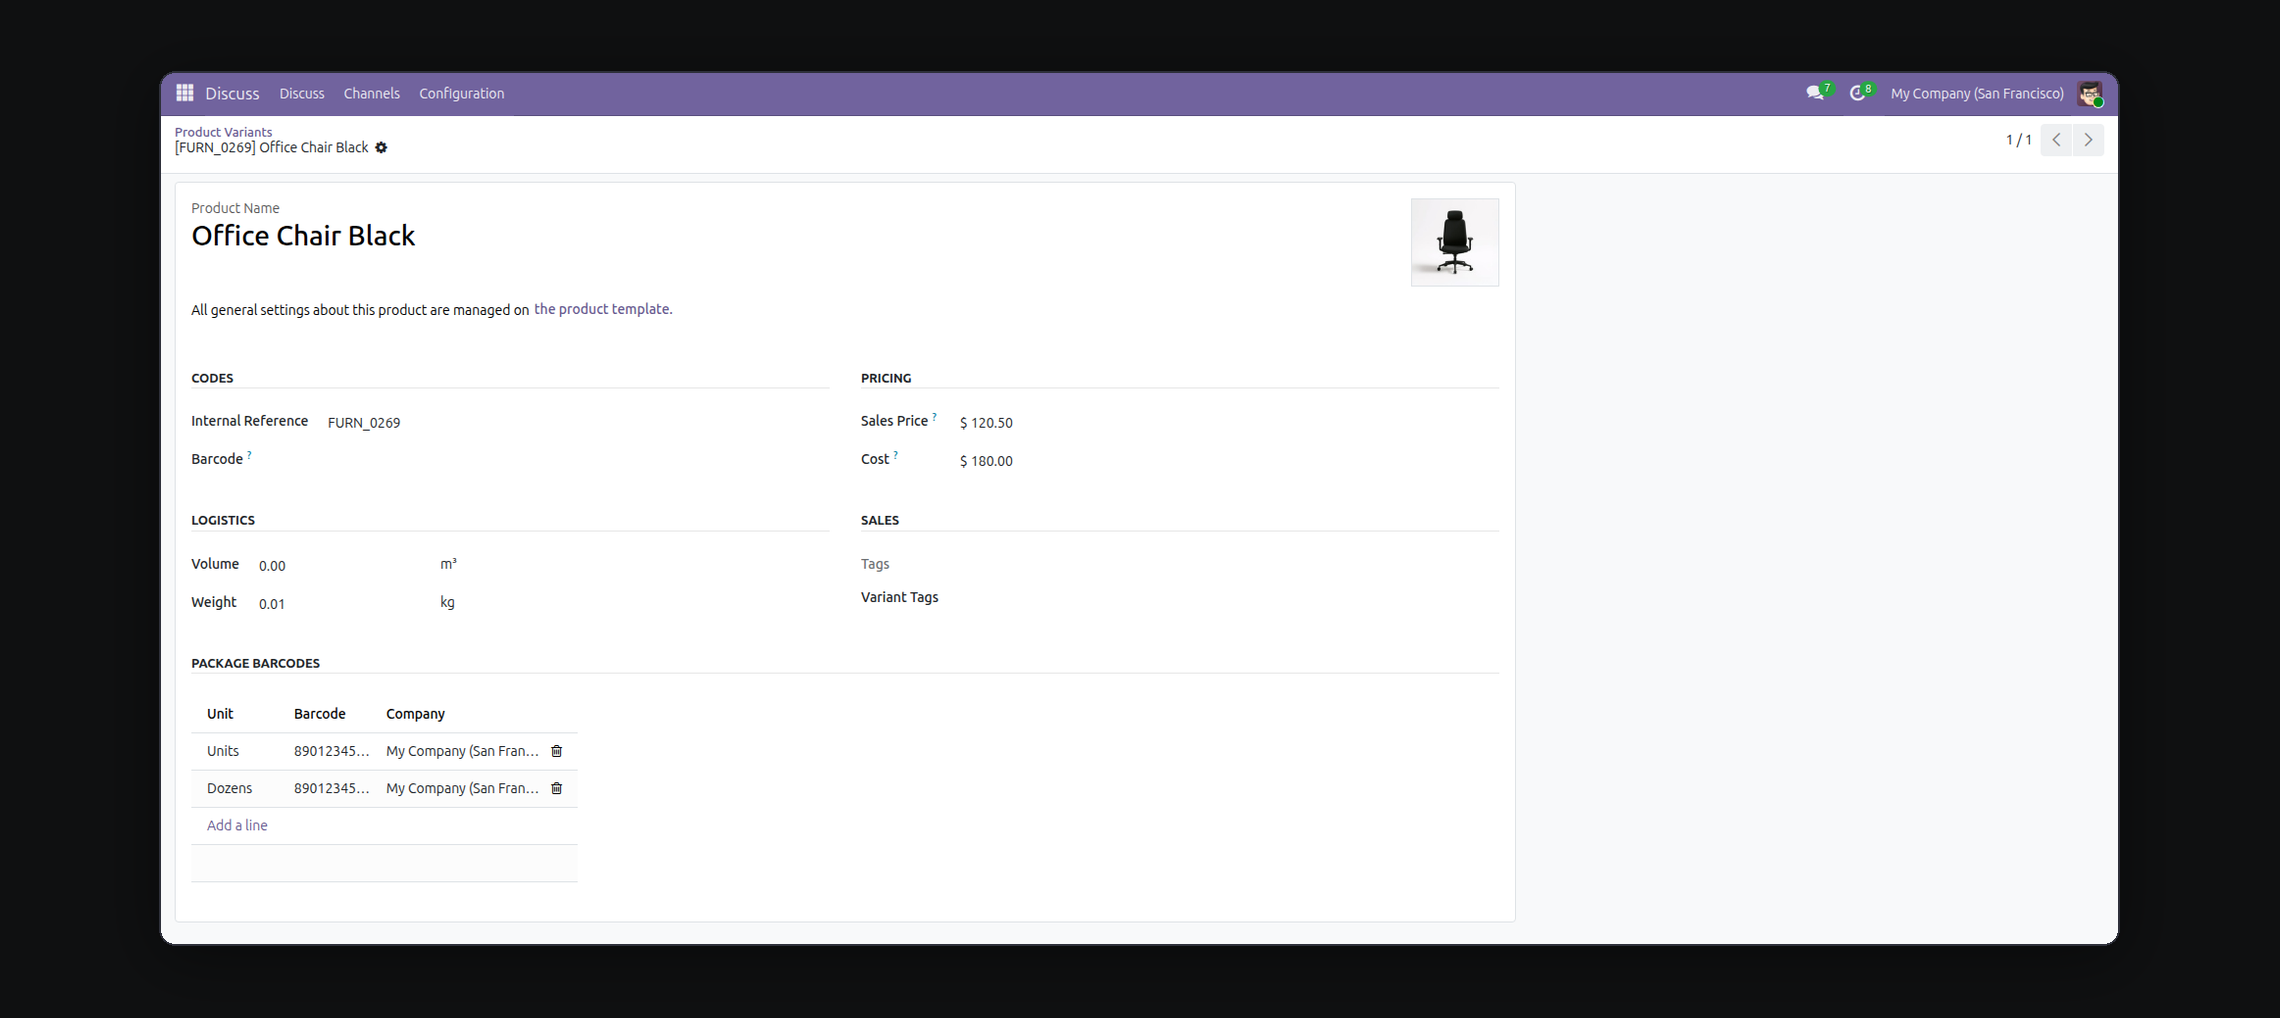The height and width of the screenshot is (1018, 2280).
Task: Click company cell in Dozens row
Action: 462,788
